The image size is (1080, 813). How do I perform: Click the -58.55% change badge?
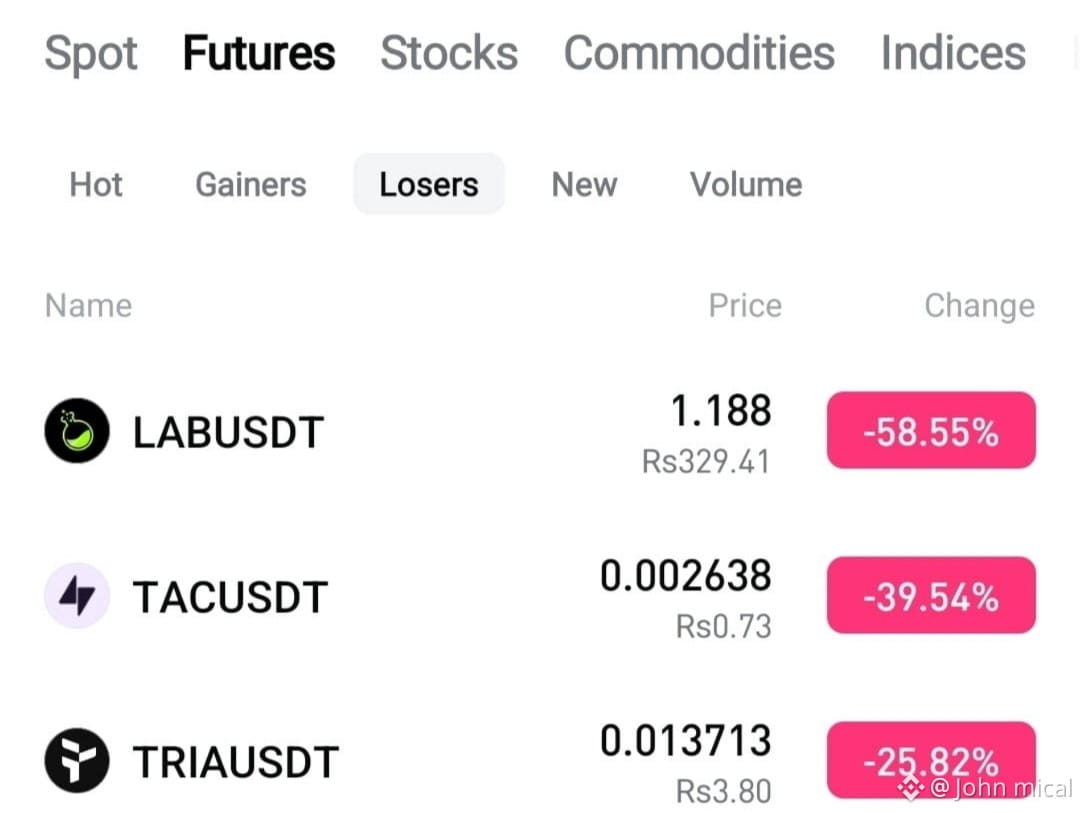point(931,431)
